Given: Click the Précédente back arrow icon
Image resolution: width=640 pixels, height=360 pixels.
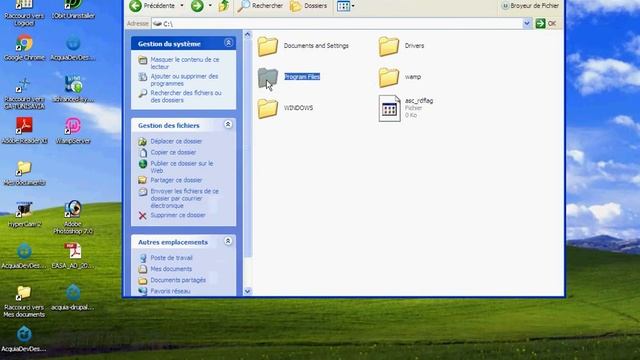Looking at the screenshot, I should tap(136, 6).
